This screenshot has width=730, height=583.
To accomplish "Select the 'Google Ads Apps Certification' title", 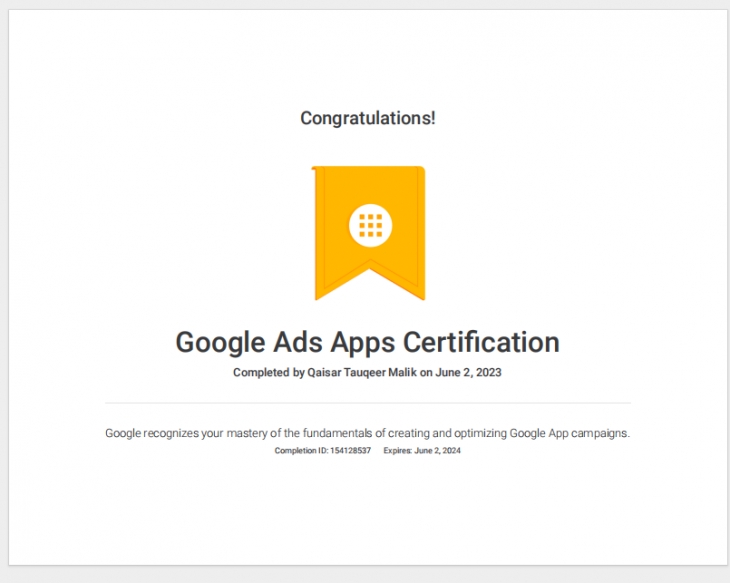I will point(367,343).
